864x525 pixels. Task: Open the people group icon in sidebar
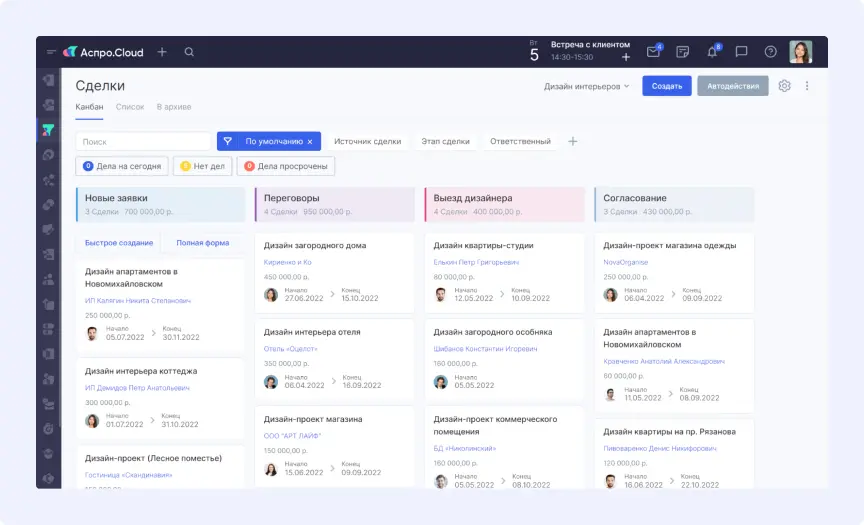click(x=48, y=279)
